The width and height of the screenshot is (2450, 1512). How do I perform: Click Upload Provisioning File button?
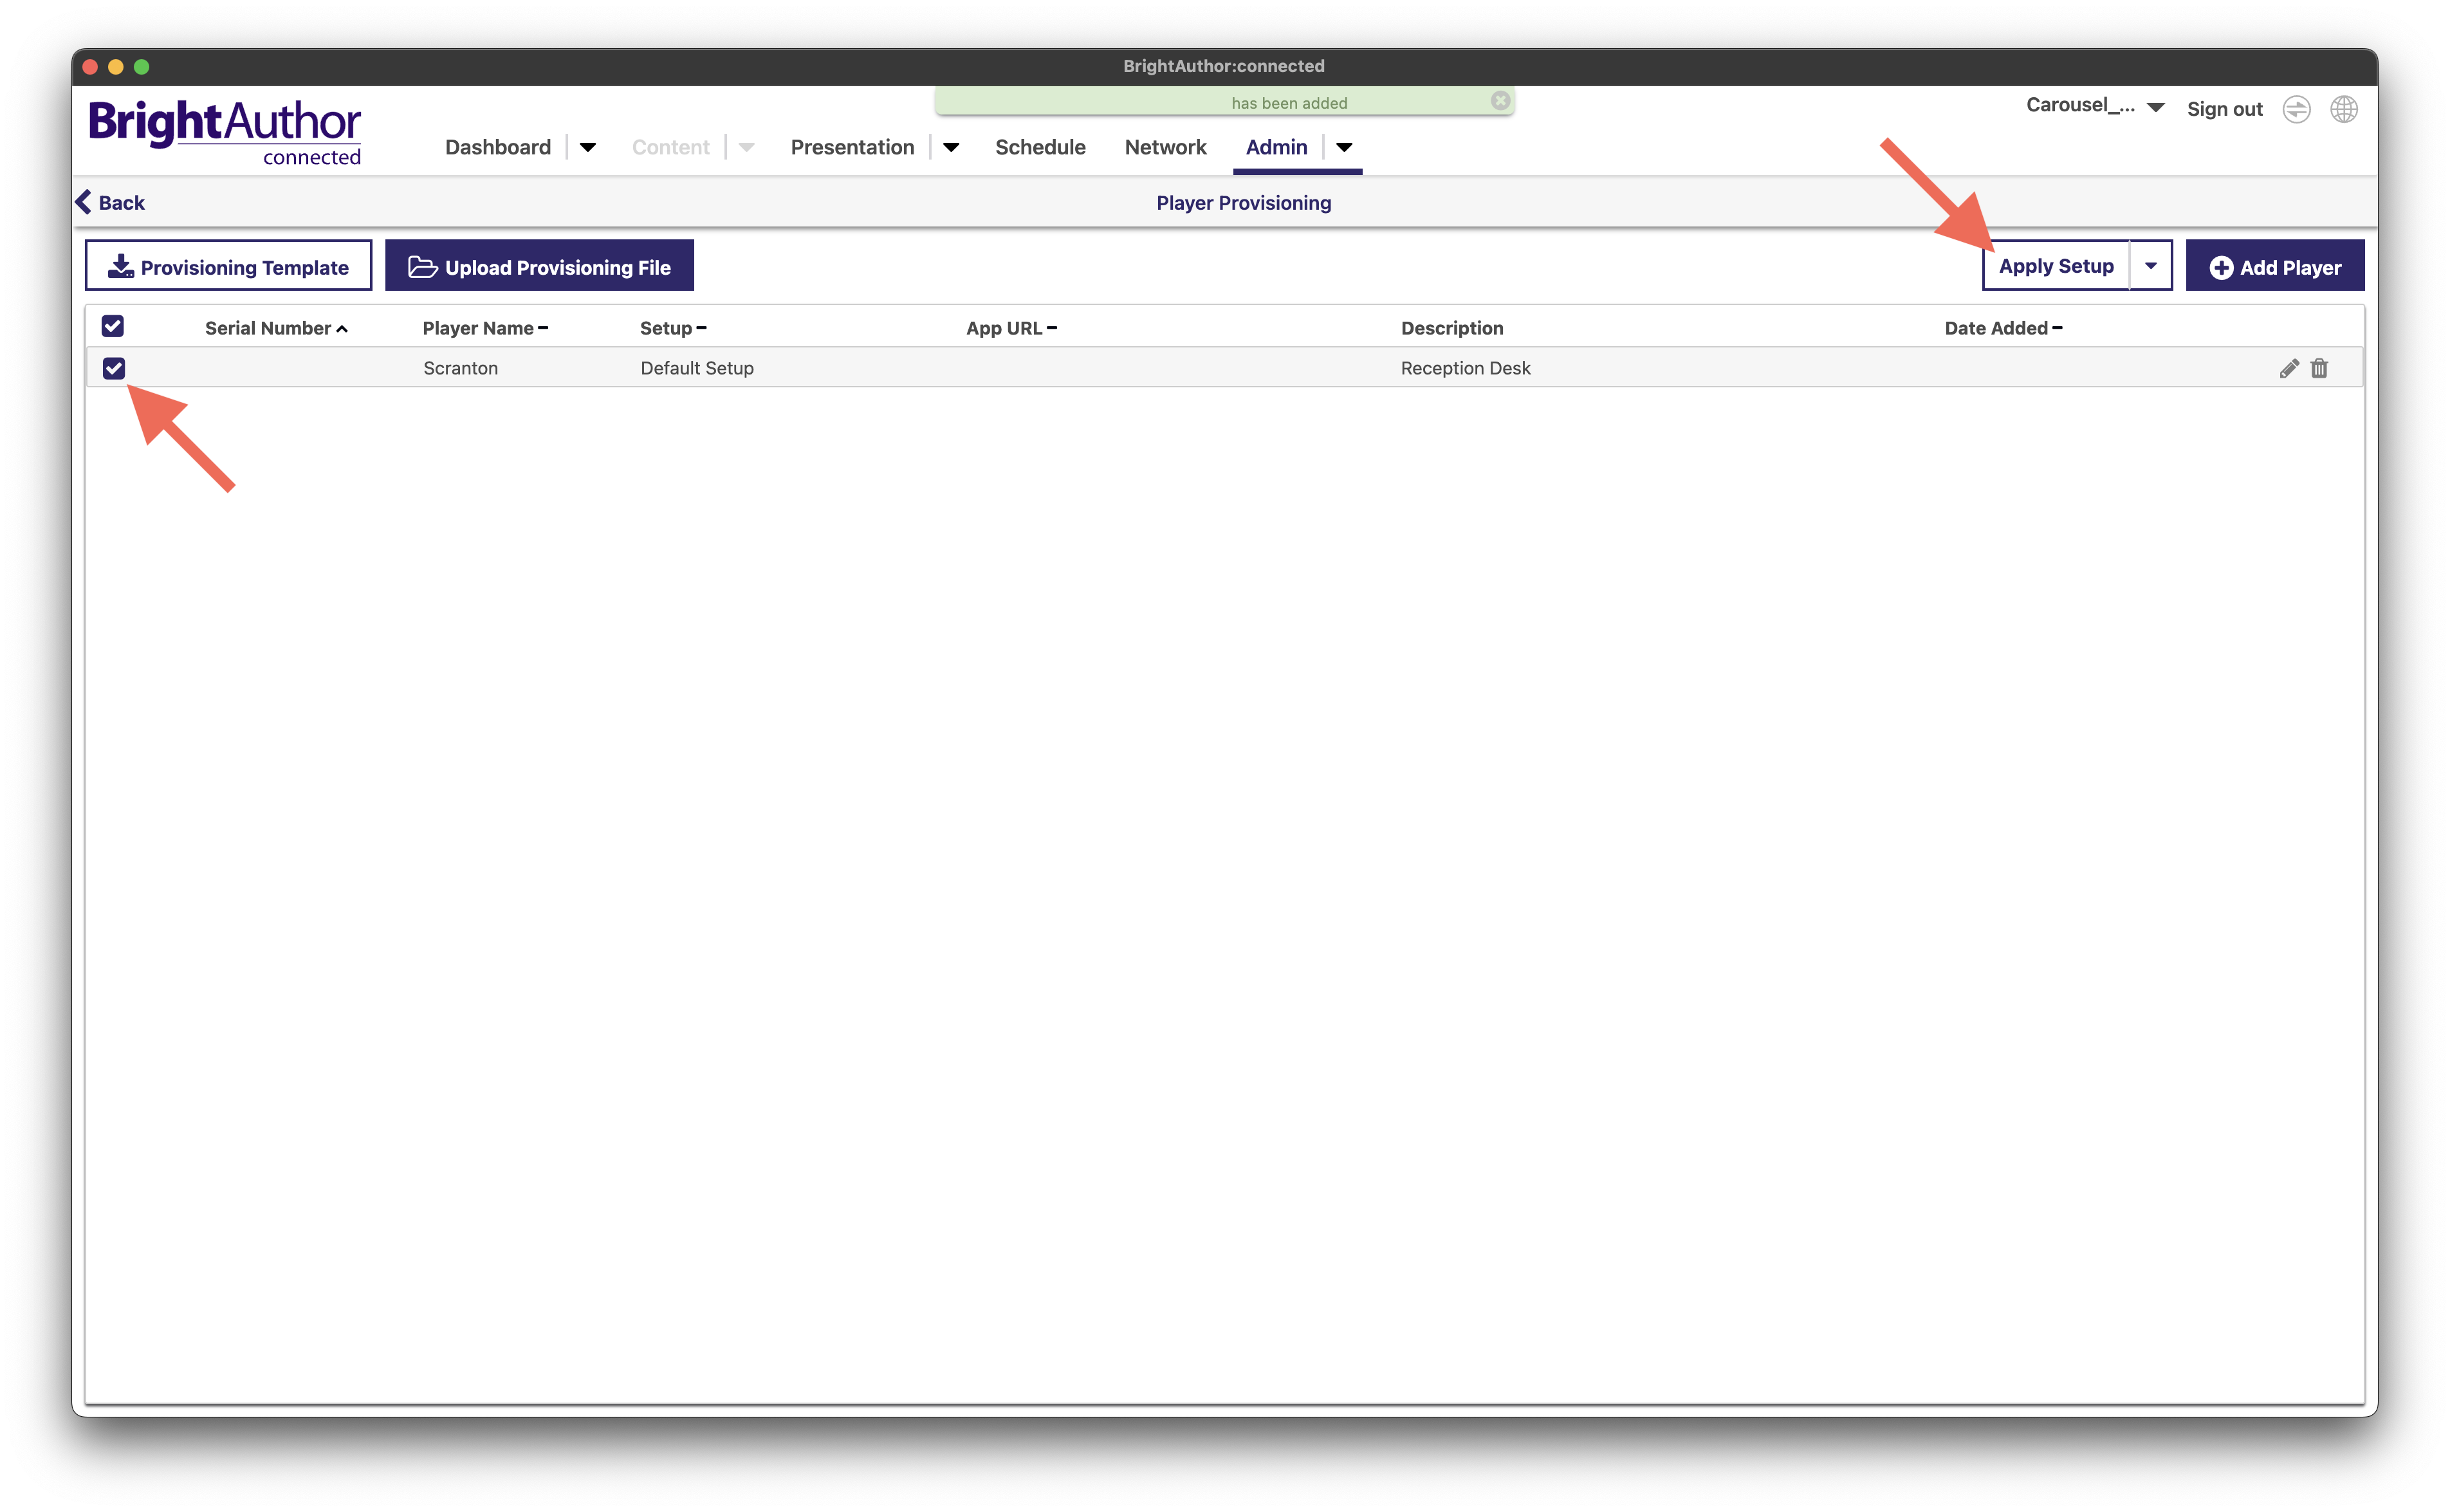[x=539, y=266]
